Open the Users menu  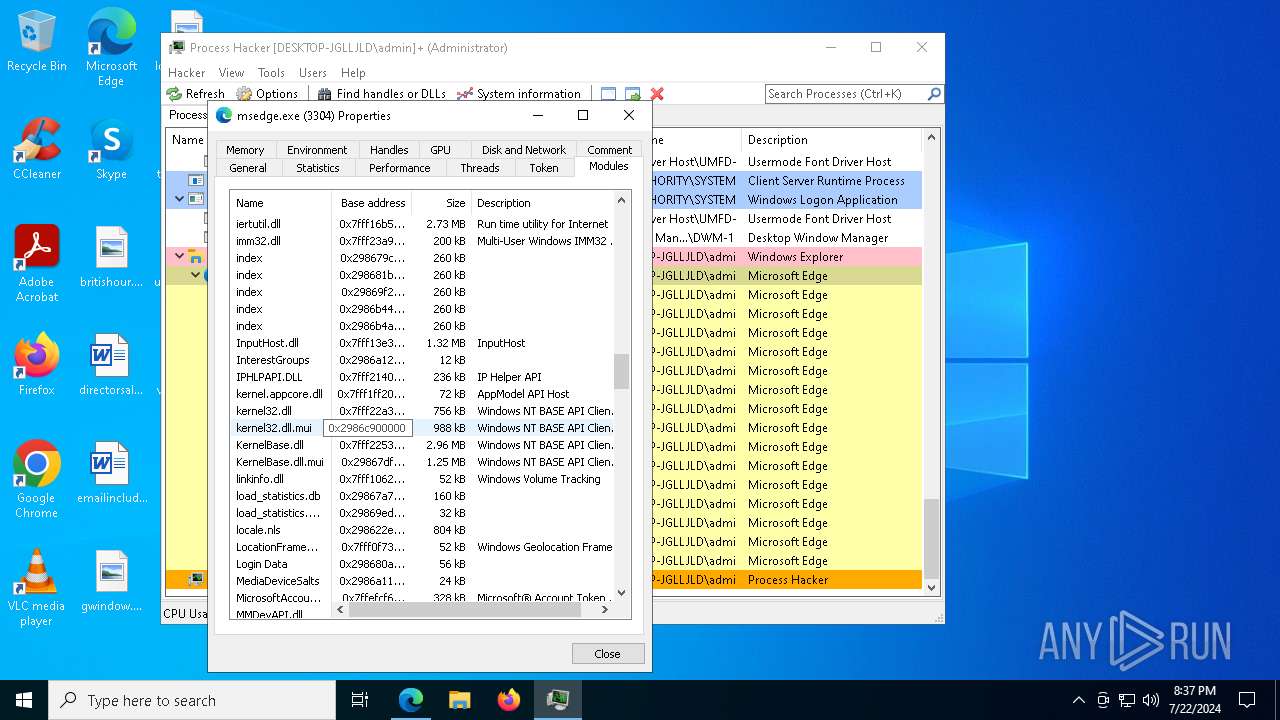tap(313, 73)
